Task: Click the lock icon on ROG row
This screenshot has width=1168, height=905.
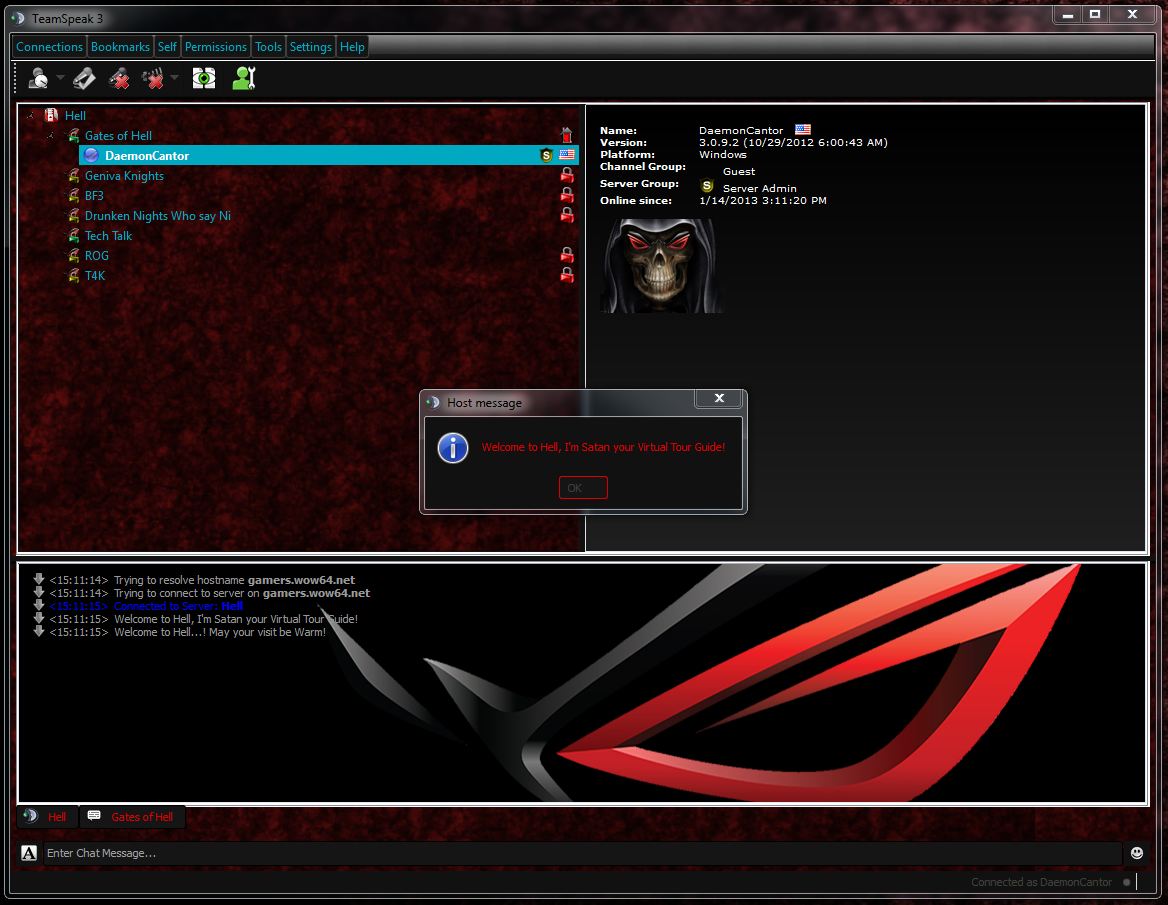Action: [x=567, y=255]
